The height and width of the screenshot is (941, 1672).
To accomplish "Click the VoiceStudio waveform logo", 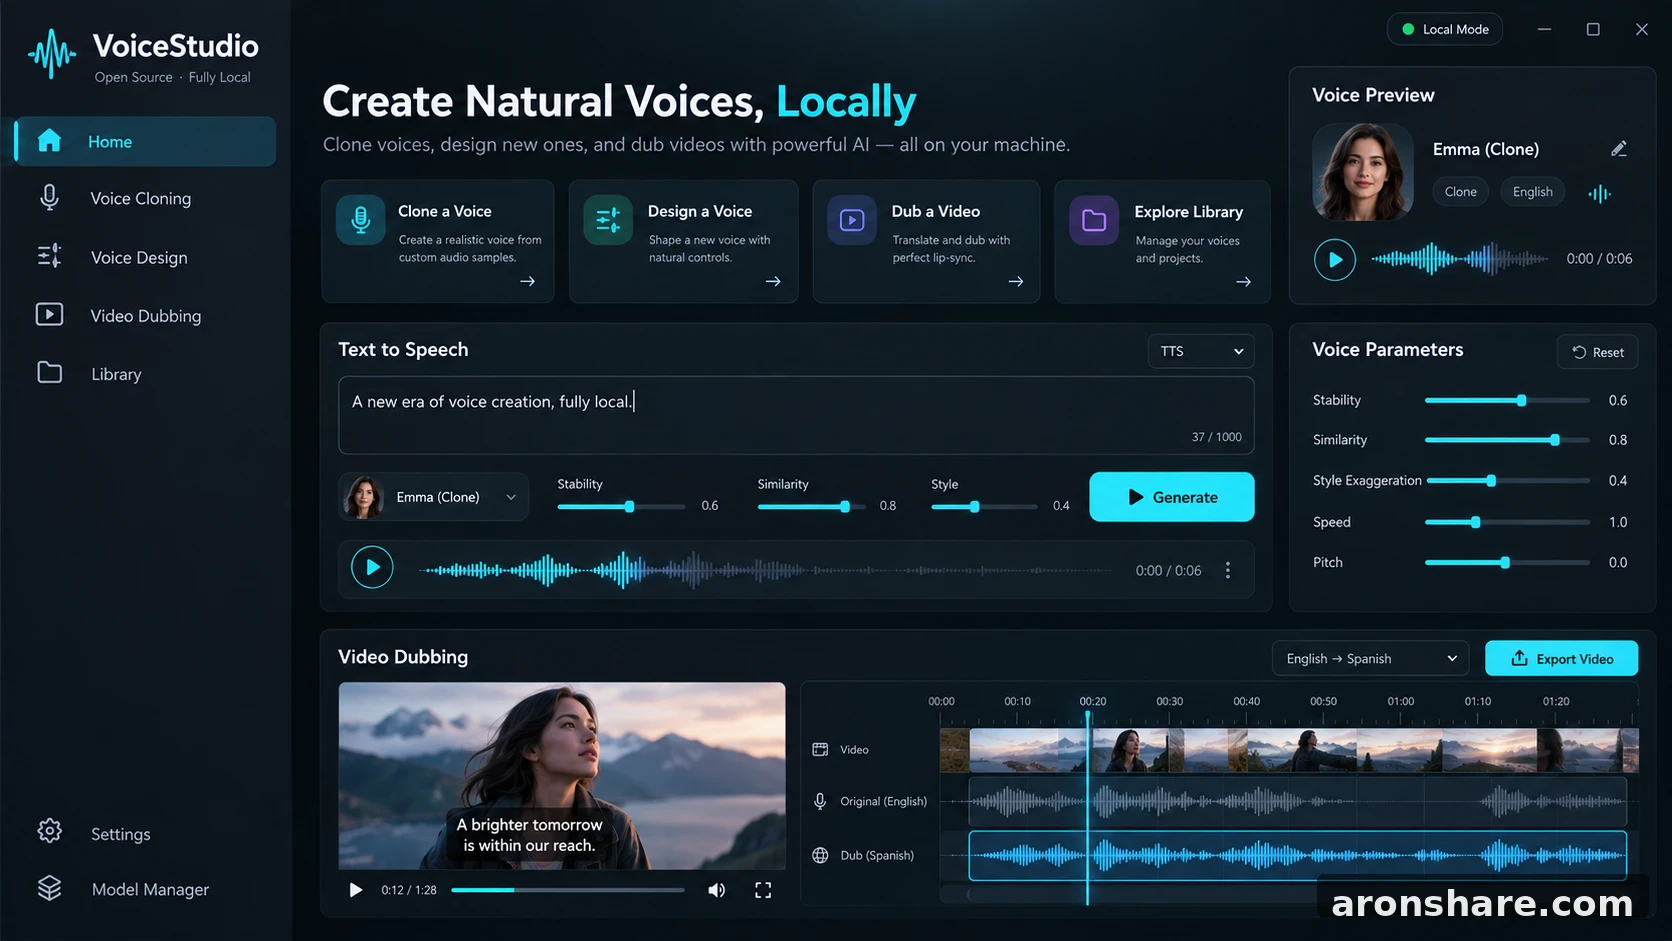I will pos(52,54).
